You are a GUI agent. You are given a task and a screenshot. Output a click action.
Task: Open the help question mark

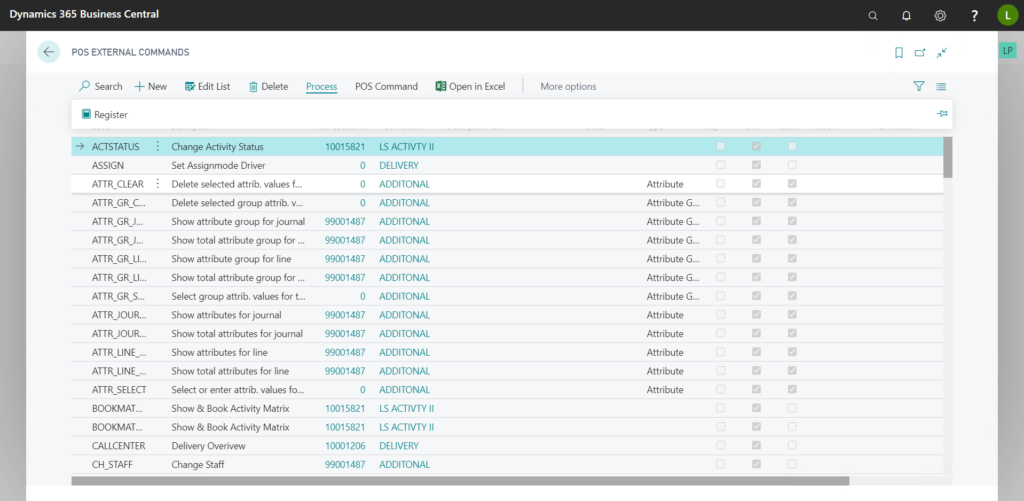[974, 16]
